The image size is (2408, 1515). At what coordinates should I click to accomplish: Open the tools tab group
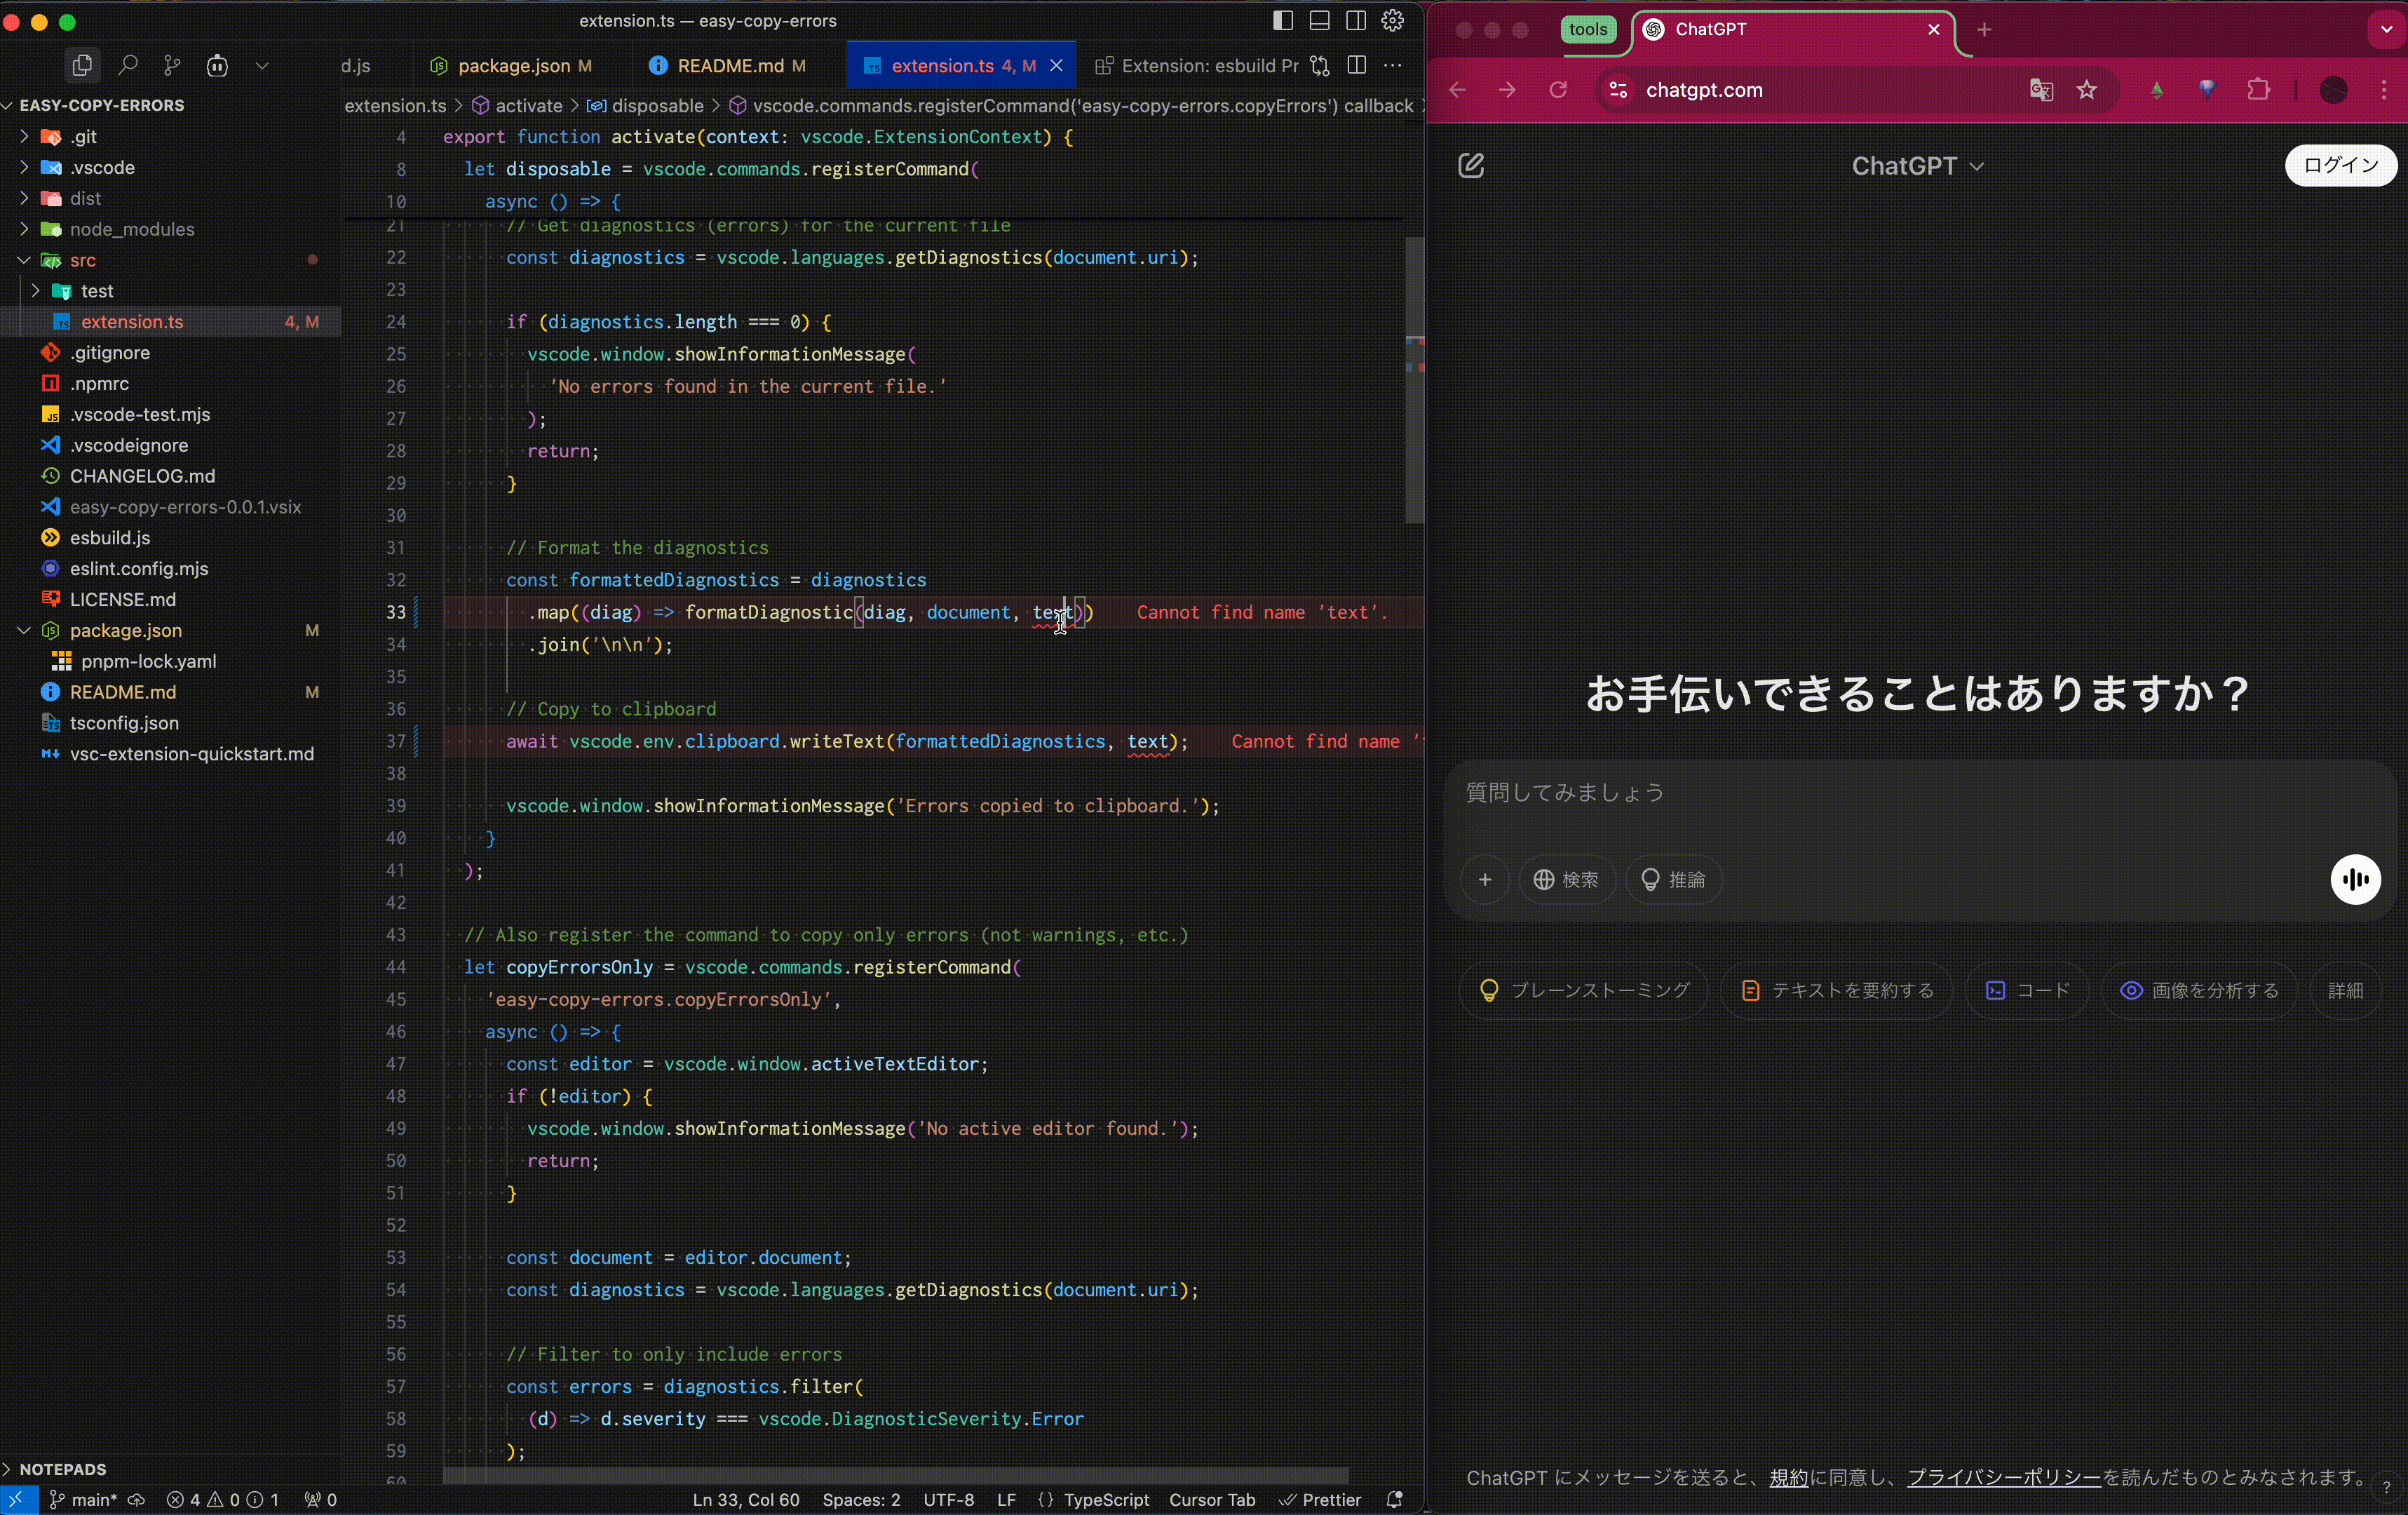(x=1587, y=29)
